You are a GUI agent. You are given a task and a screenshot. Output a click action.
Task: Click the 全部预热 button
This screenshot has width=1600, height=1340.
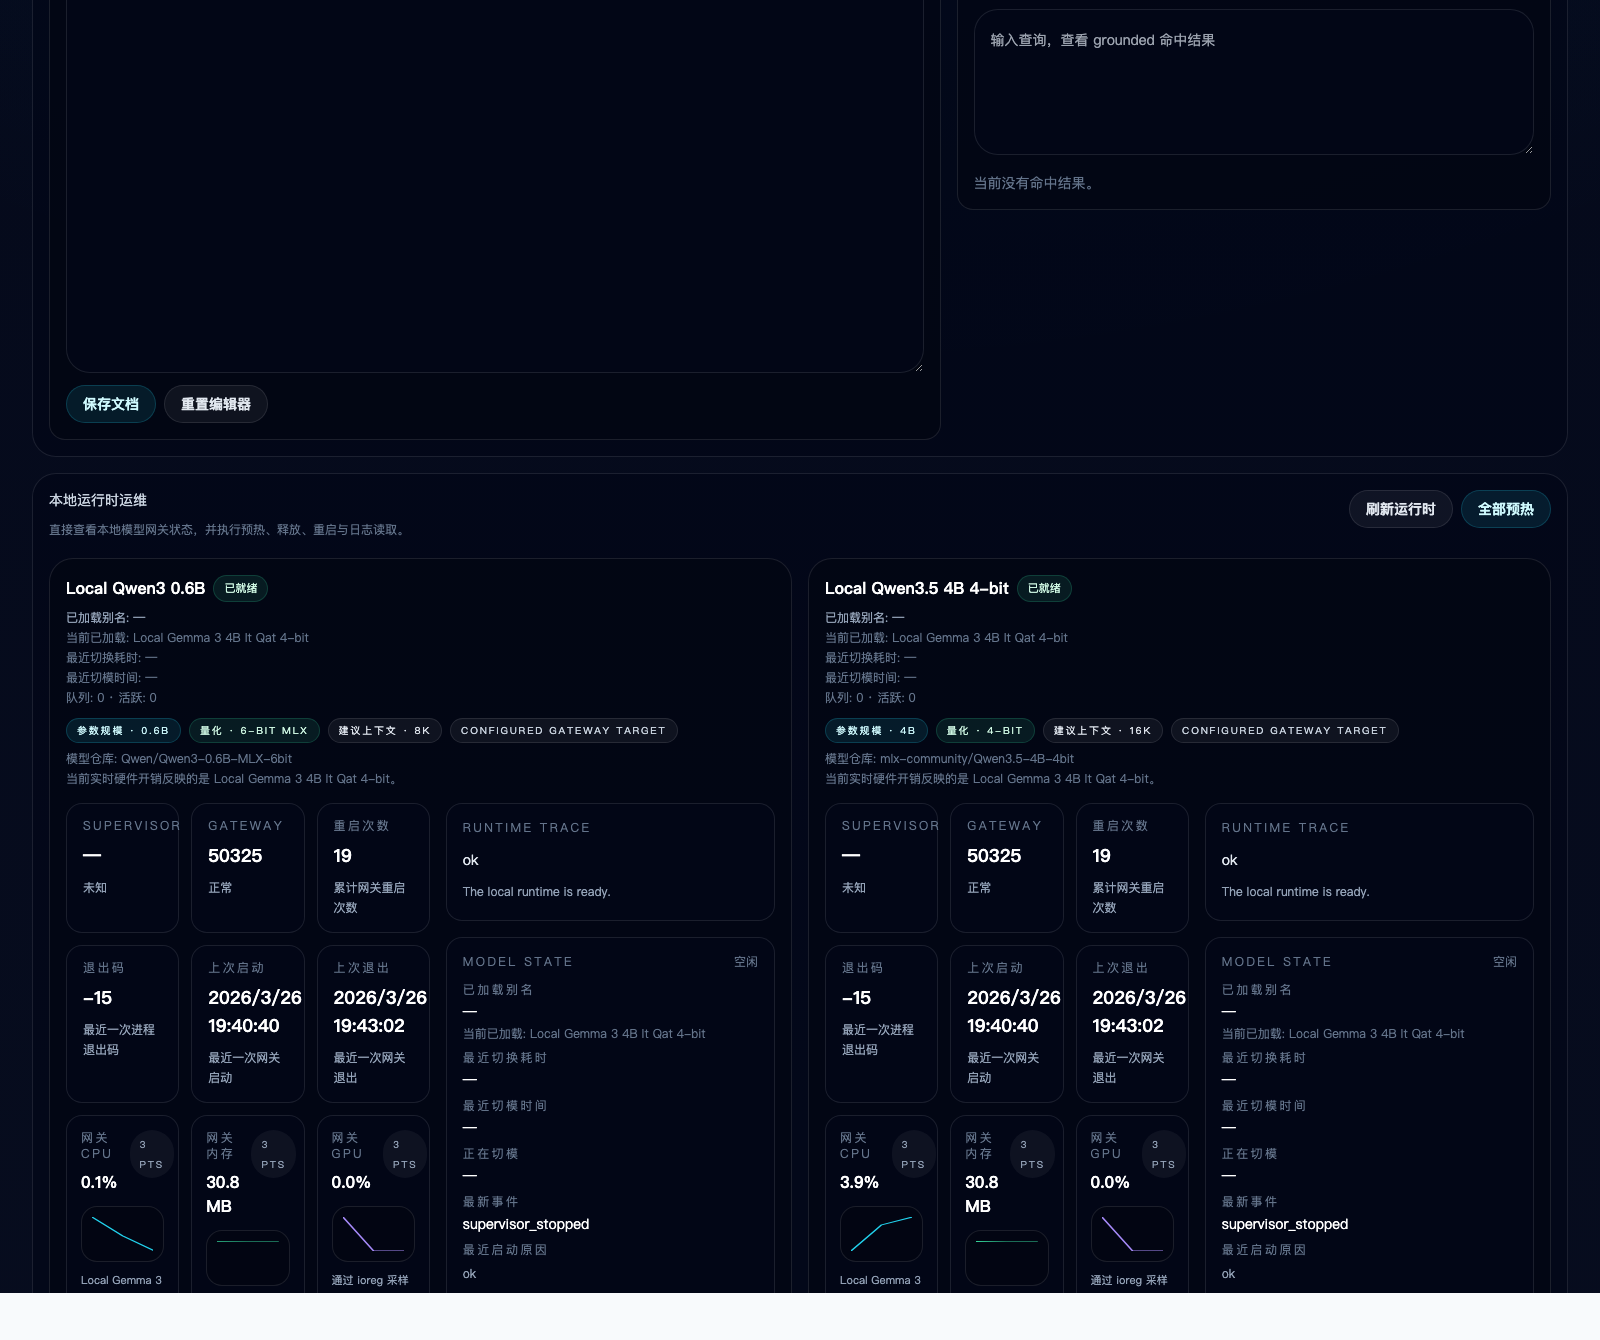(x=1506, y=509)
